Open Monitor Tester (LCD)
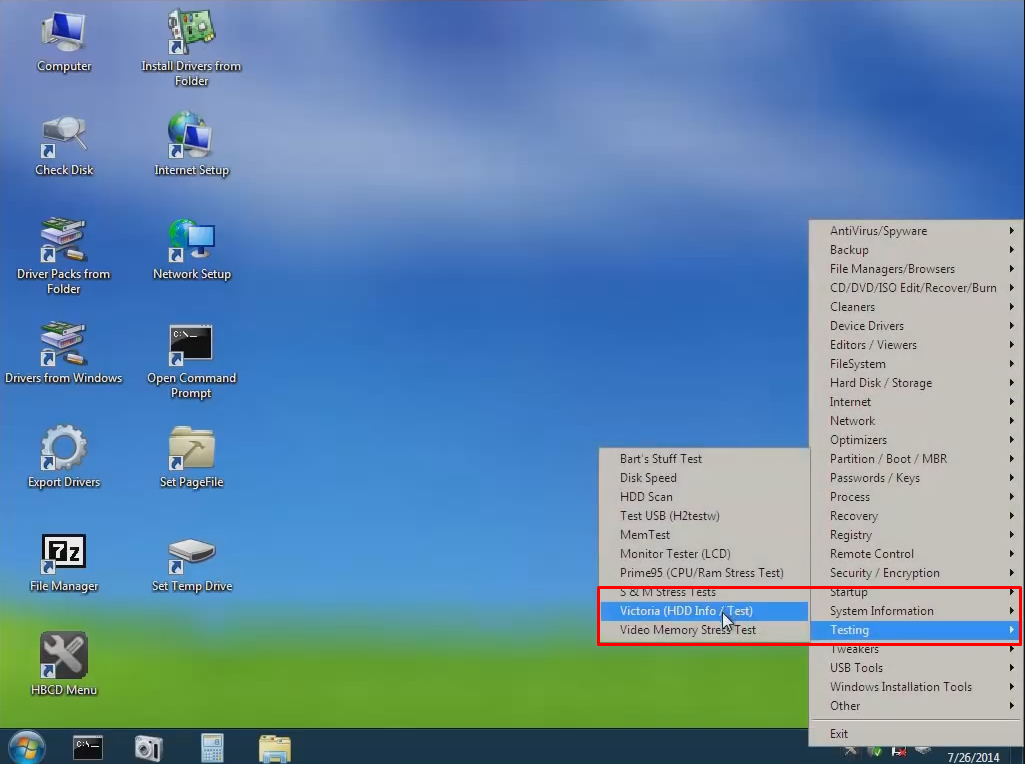This screenshot has width=1025, height=764. [x=704, y=553]
